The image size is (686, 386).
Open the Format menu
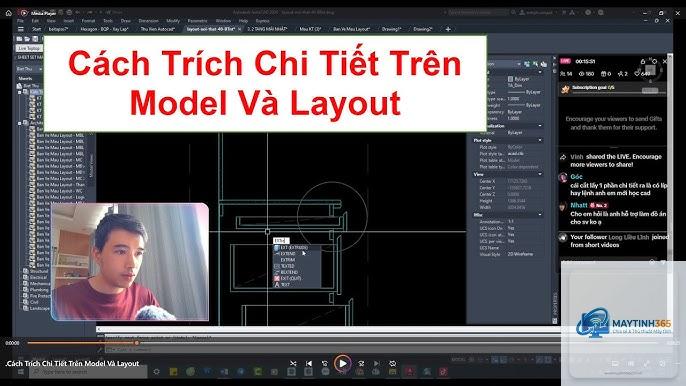[88, 21]
